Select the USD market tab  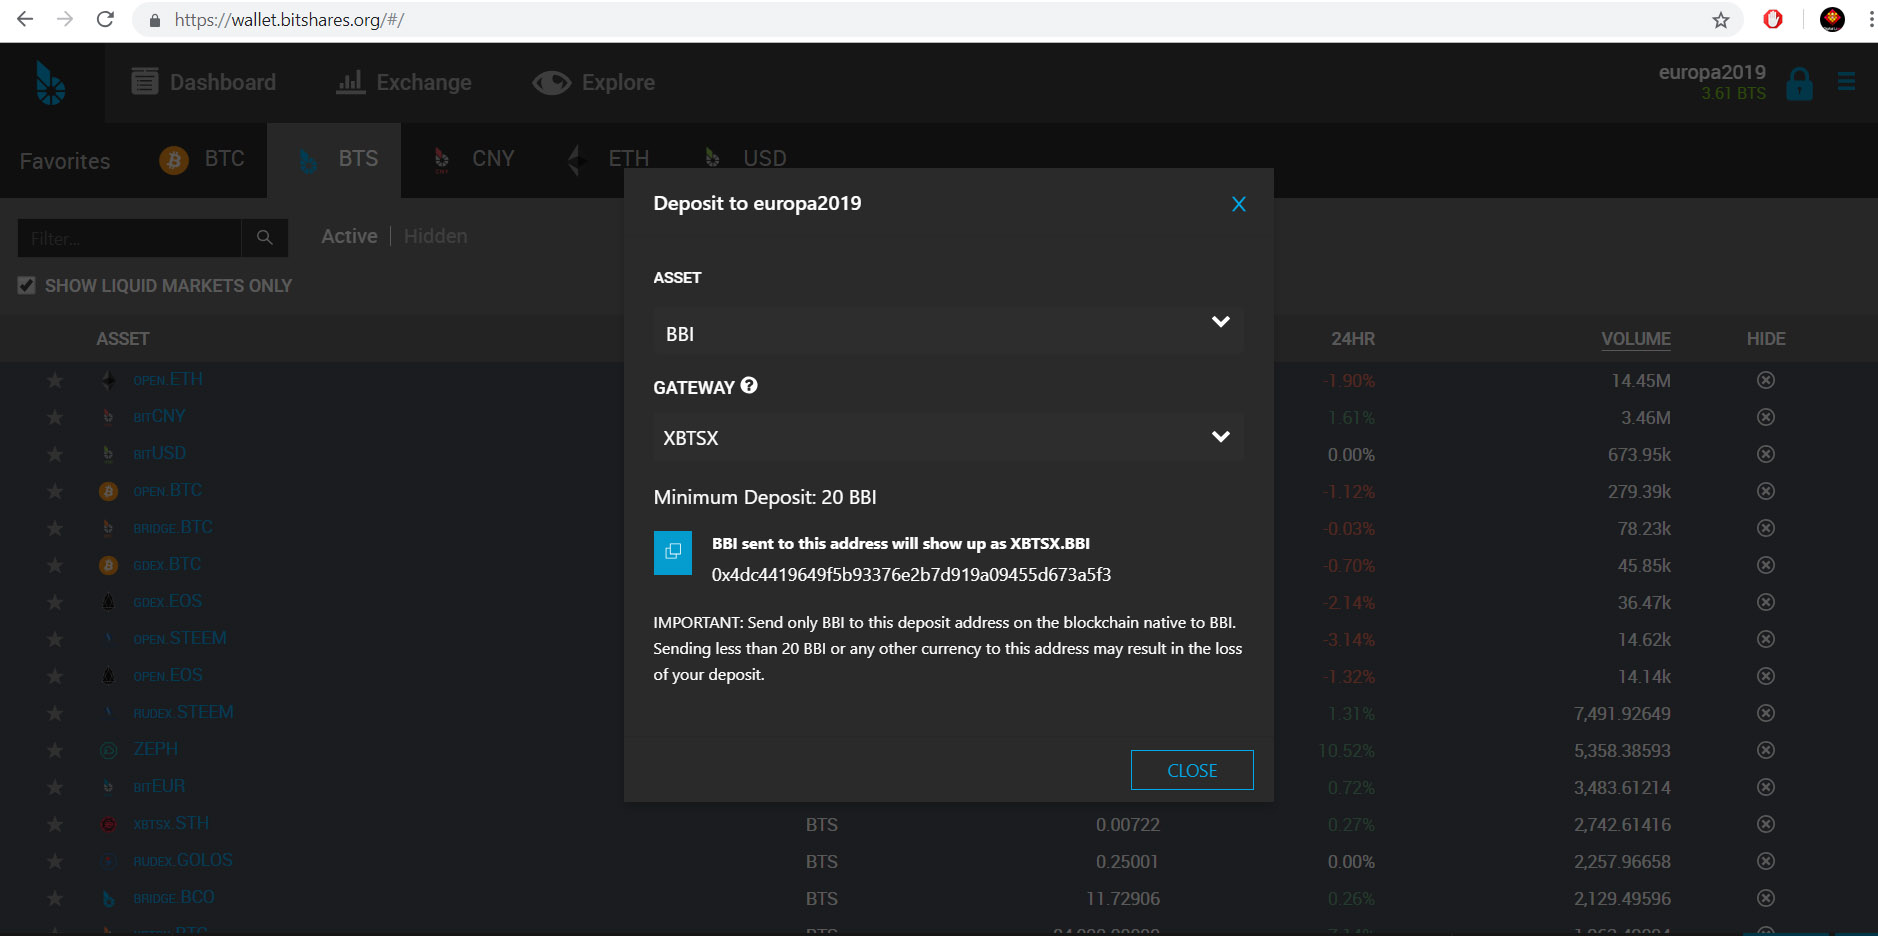pos(744,159)
